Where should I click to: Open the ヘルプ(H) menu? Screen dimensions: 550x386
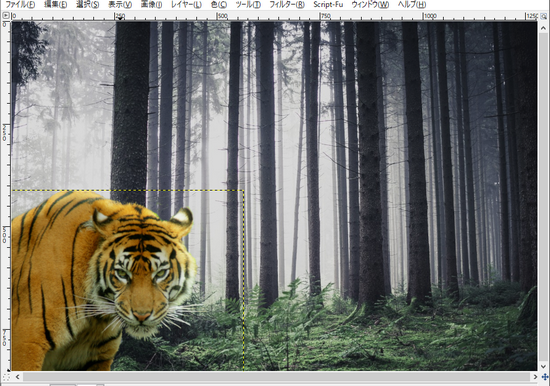point(412,5)
